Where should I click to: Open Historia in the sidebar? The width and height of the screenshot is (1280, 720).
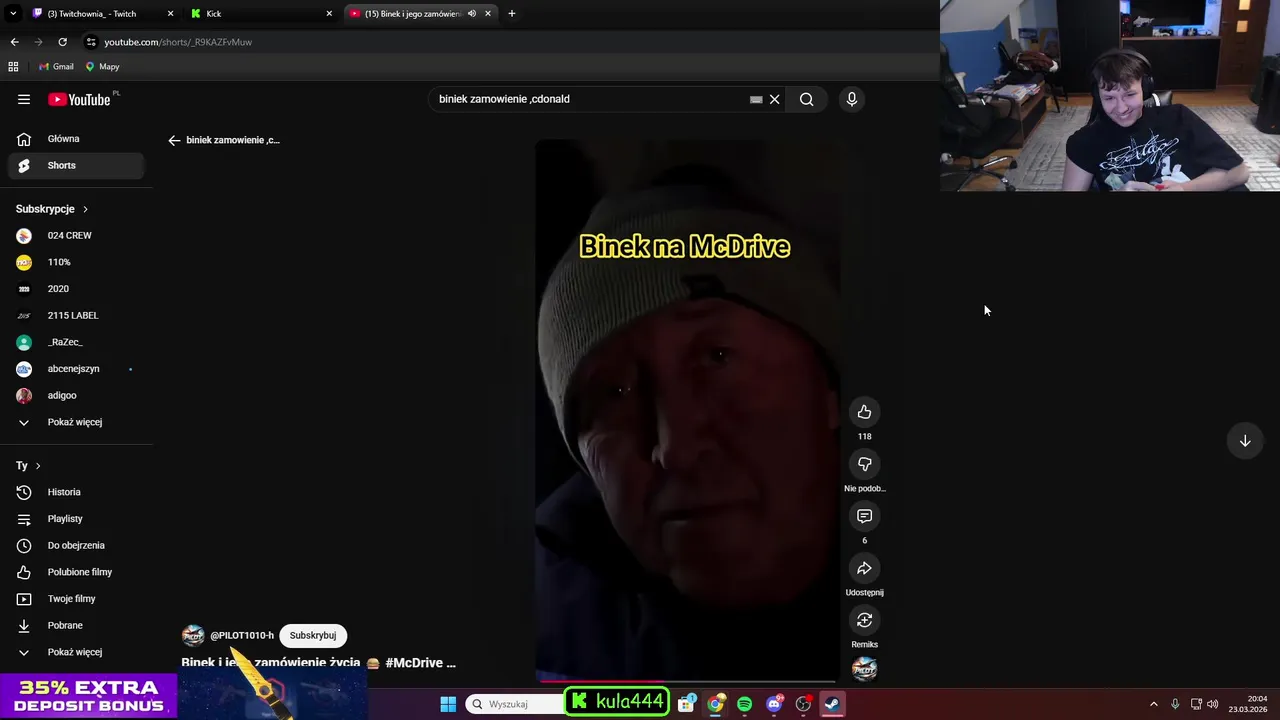(76, 492)
